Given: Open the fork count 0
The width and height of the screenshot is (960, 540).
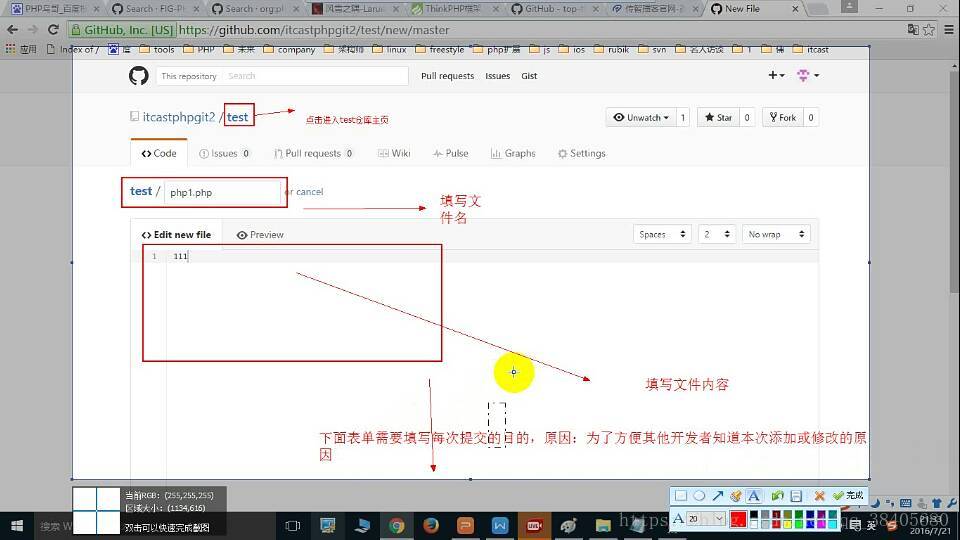Looking at the screenshot, I should coord(811,117).
